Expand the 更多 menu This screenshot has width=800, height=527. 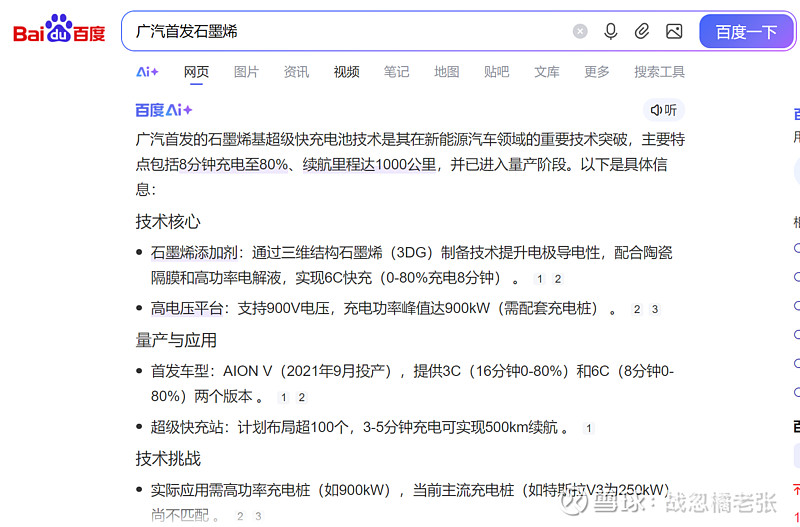point(596,72)
